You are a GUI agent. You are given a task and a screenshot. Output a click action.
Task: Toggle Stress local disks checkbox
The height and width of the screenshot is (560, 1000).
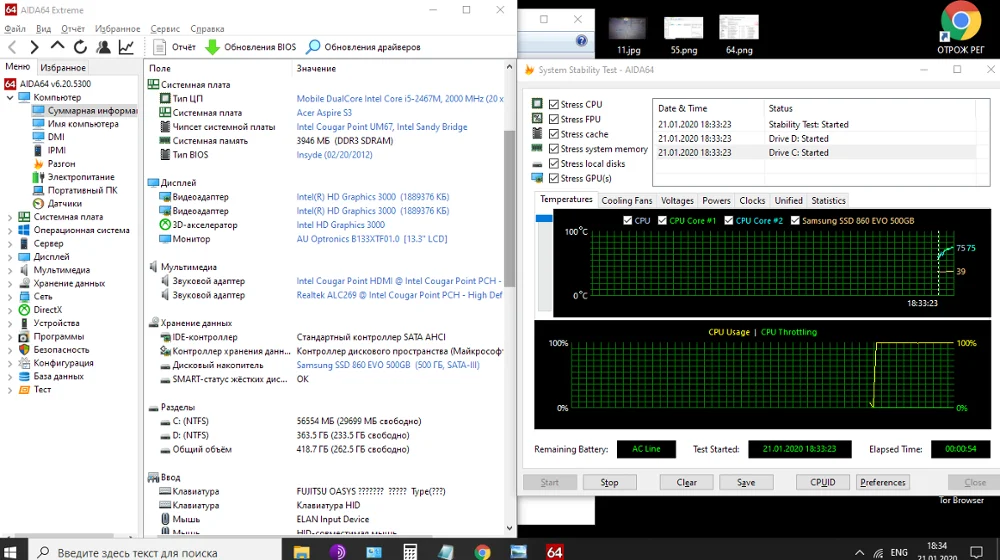[554, 163]
